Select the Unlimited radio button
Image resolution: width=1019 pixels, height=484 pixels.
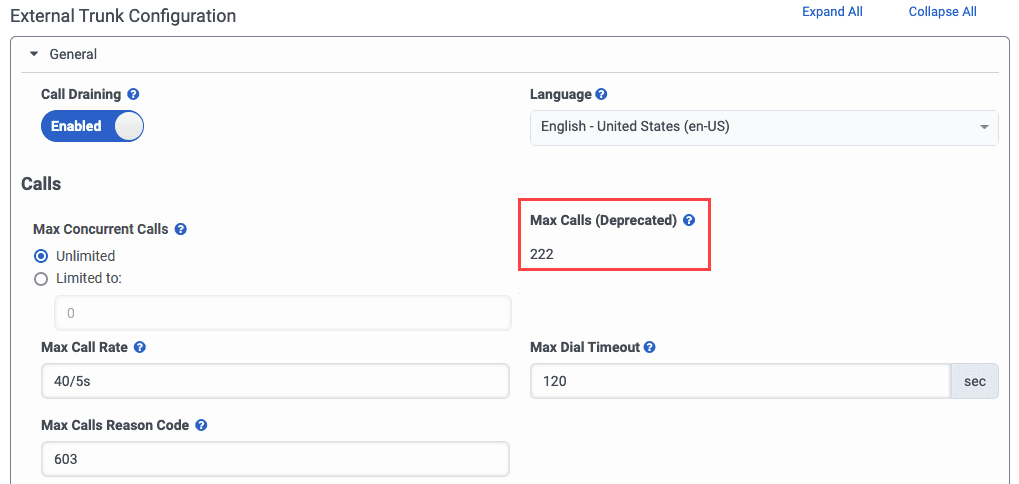coord(42,256)
